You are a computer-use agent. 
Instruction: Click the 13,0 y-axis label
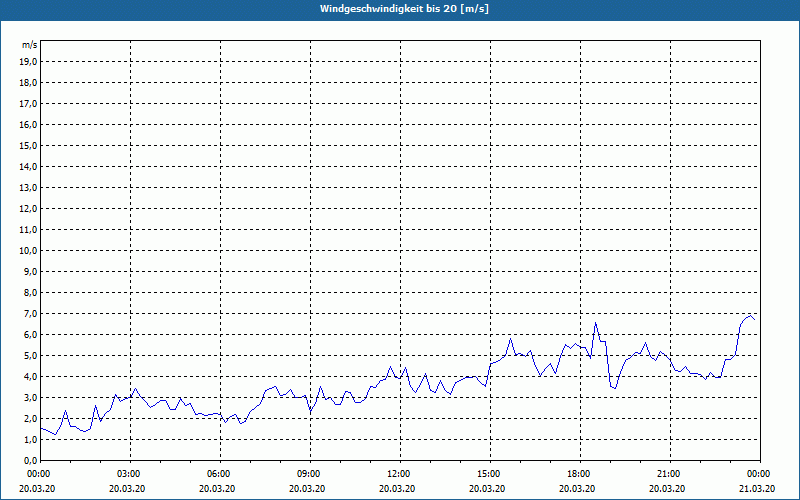click(x=29, y=188)
